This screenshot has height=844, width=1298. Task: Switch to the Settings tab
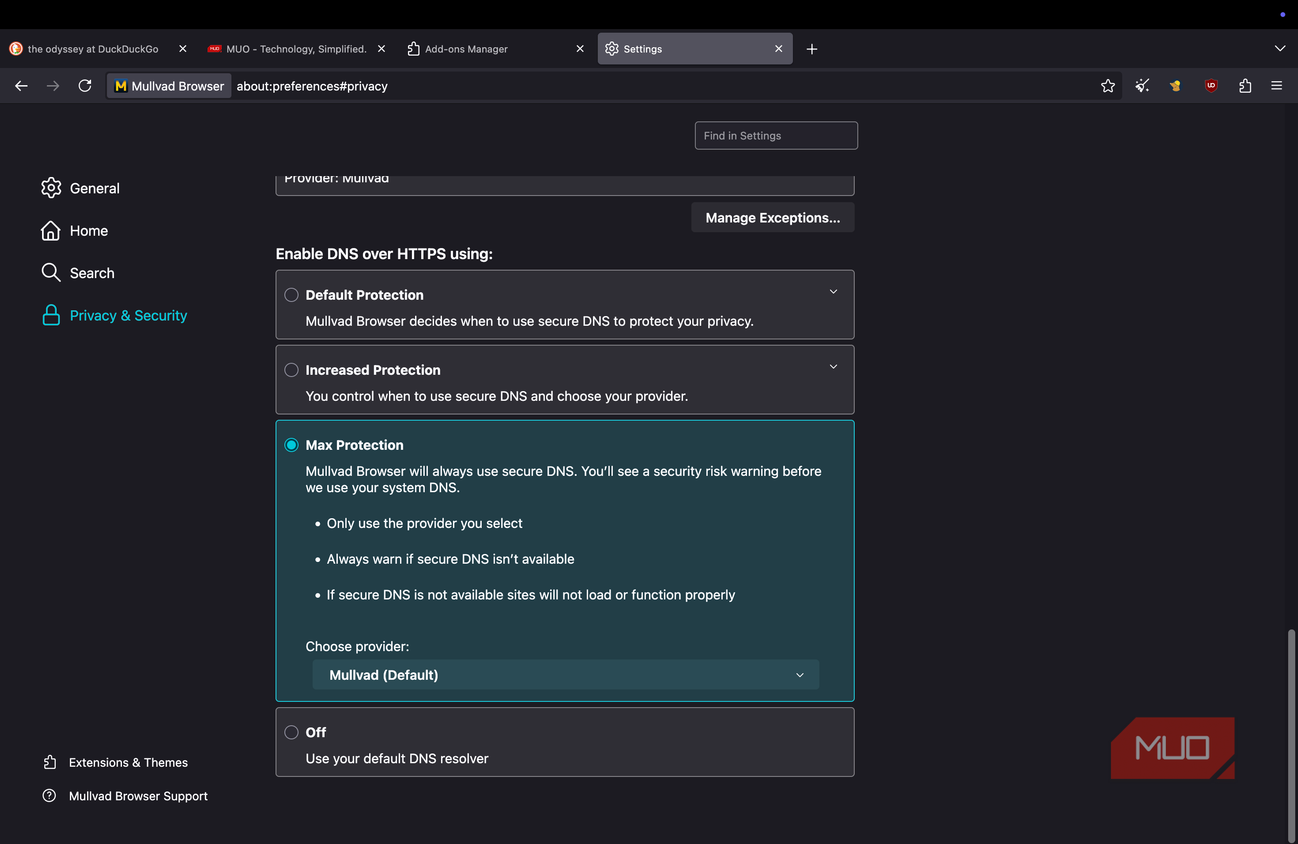(x=695, y=49)
